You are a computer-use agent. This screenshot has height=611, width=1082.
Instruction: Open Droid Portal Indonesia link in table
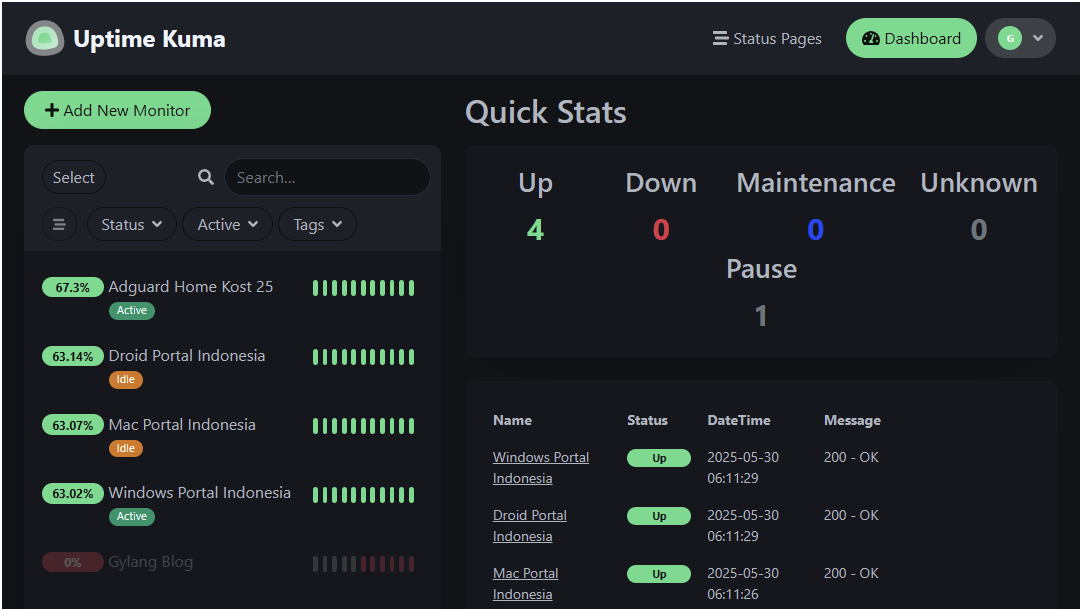point(530,526)
